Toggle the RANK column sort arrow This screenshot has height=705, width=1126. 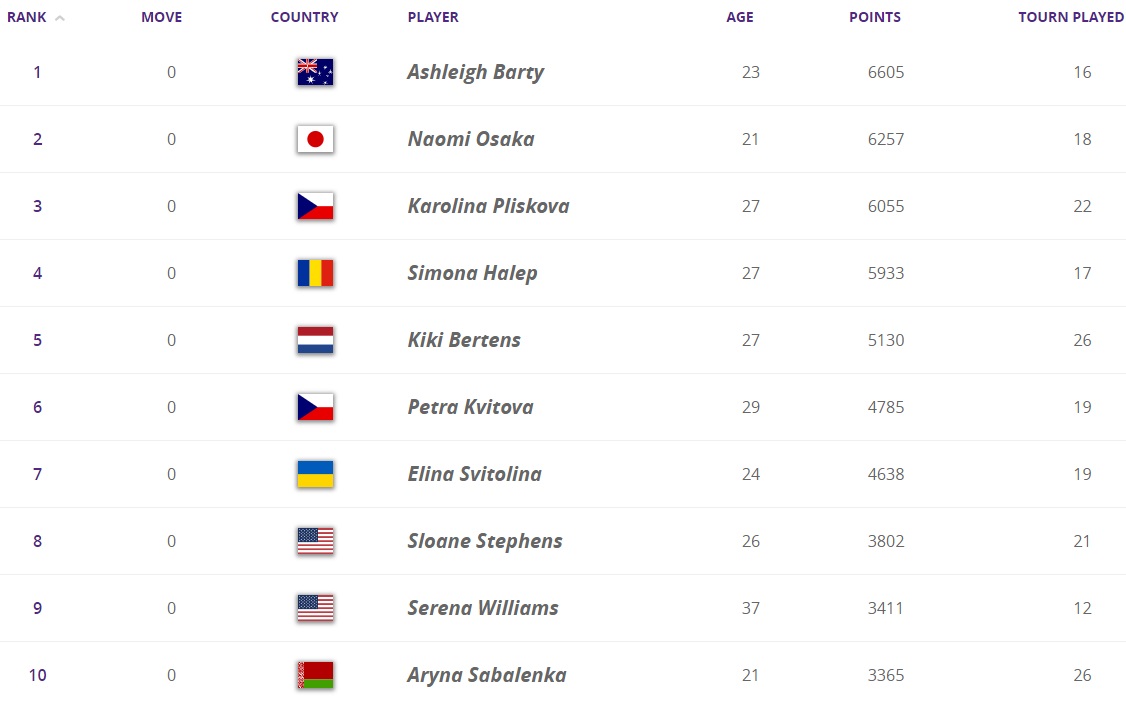pos(60,18)
